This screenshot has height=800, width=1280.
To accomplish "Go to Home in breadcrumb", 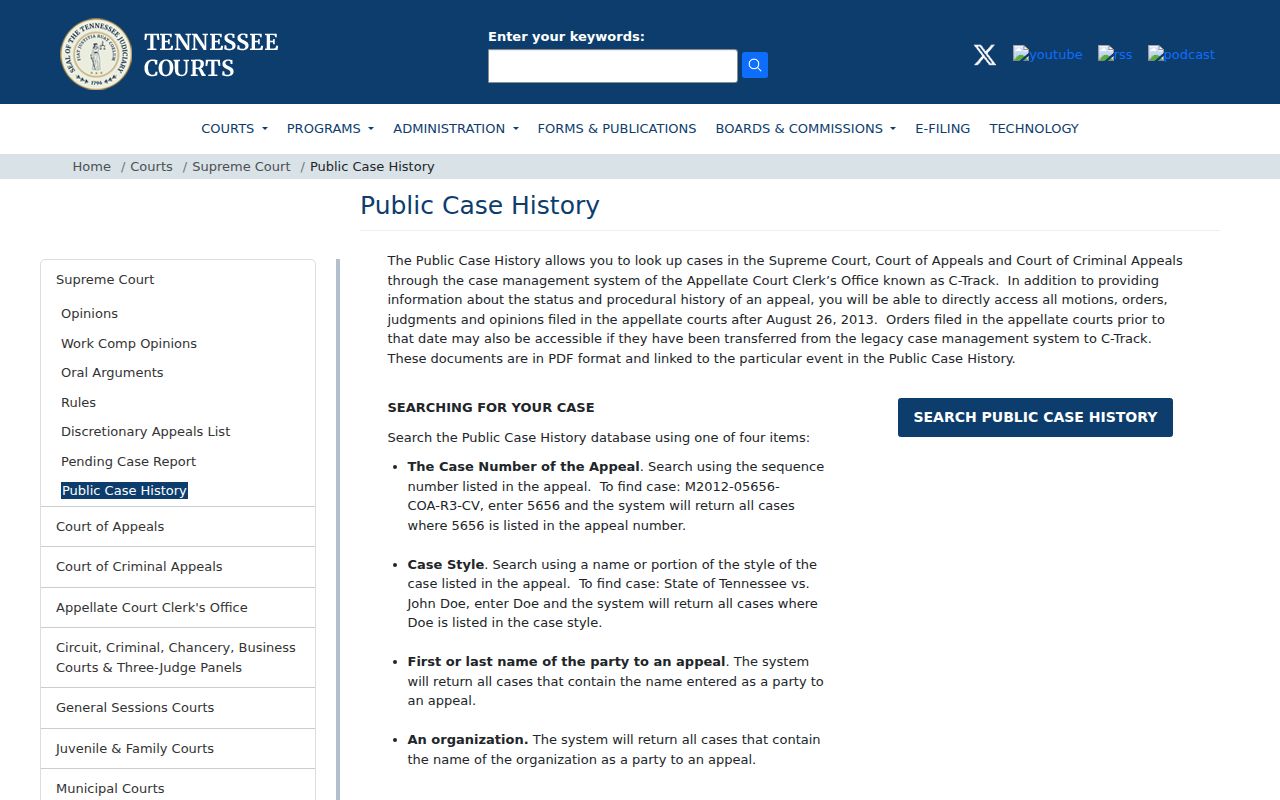I will click(x=92, y=167).
